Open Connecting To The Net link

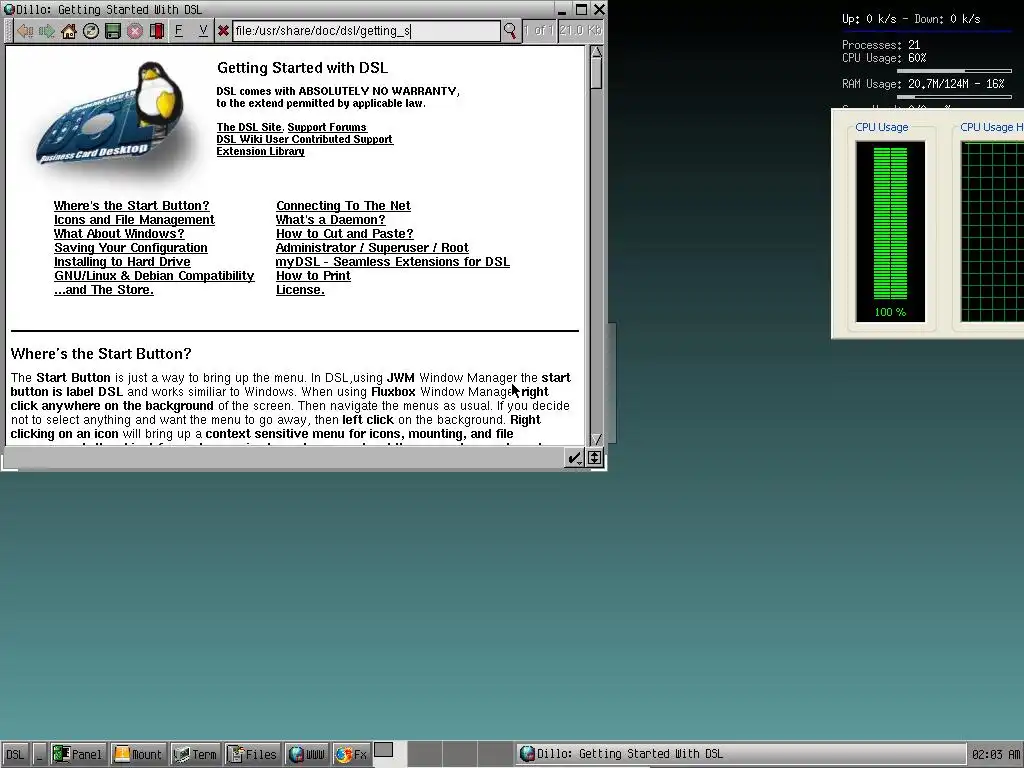[343, 206]
